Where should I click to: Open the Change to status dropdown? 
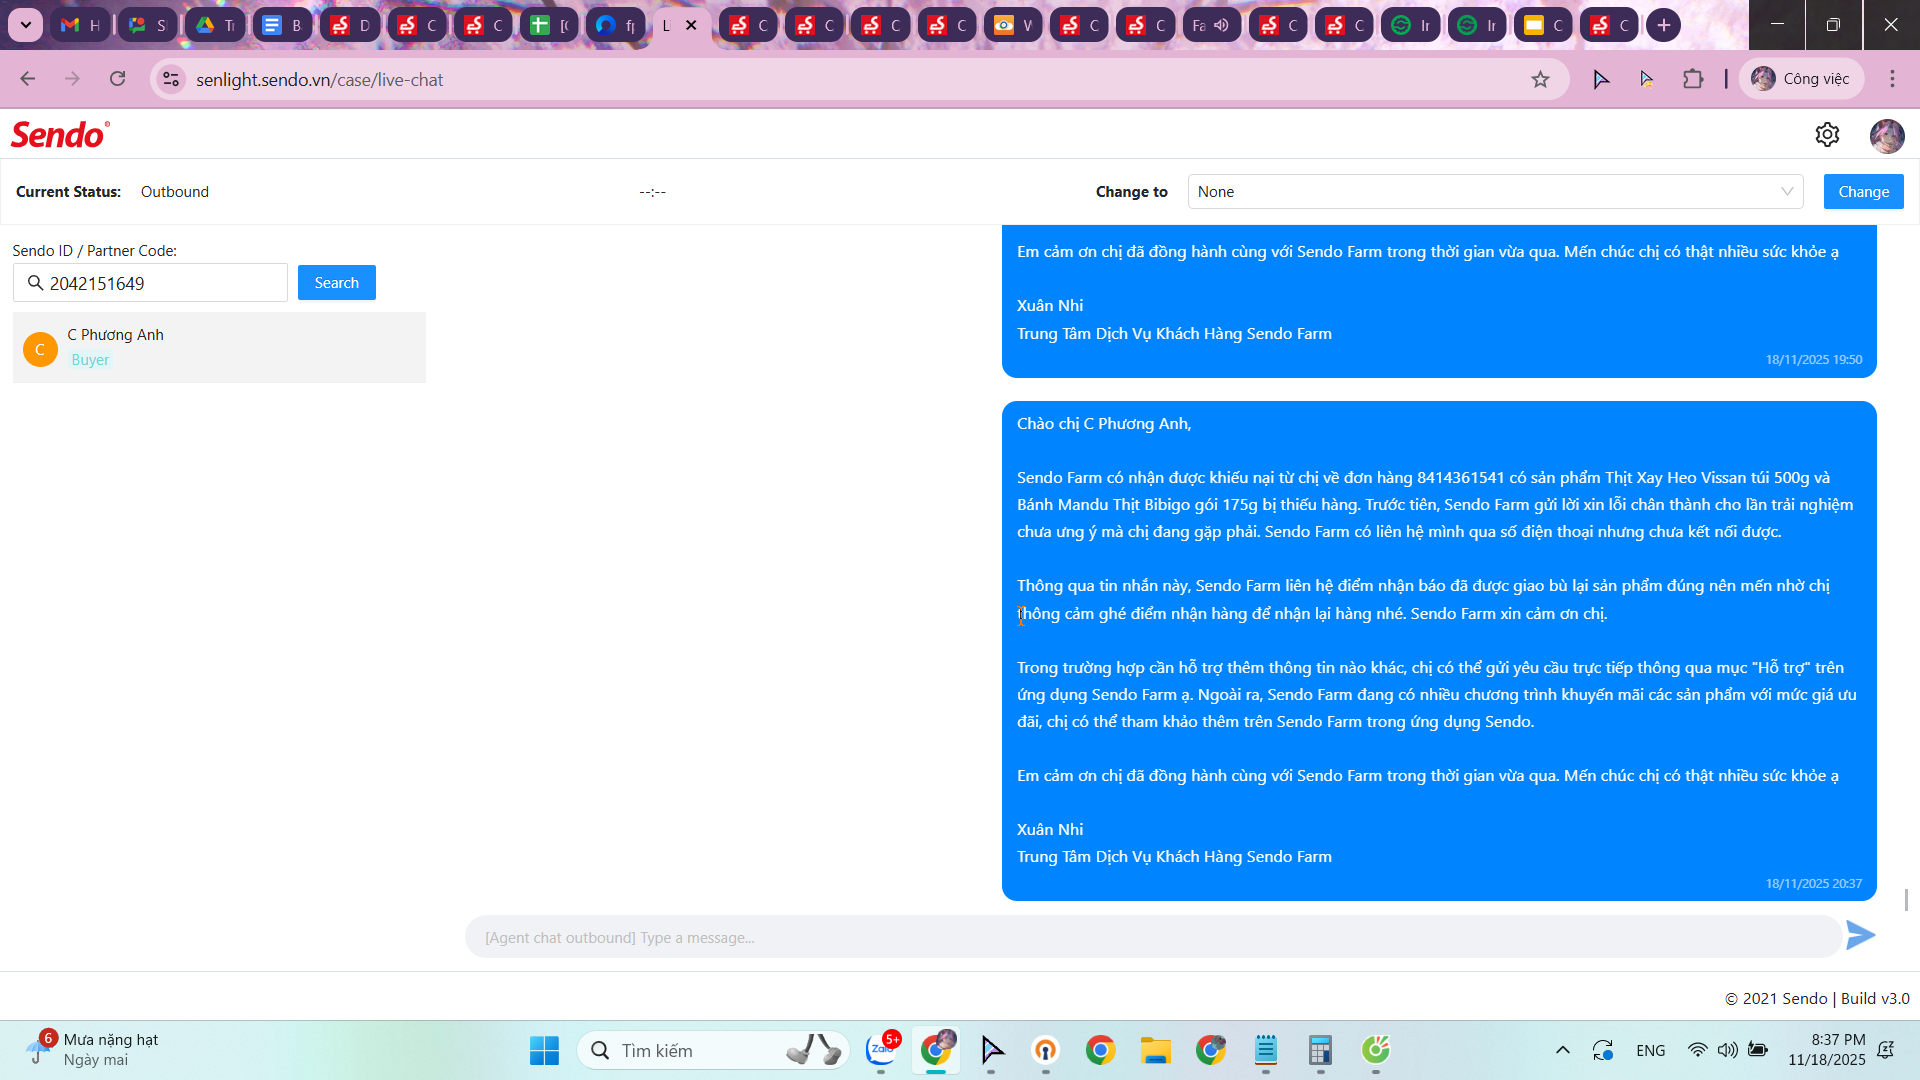point(1495,192)
